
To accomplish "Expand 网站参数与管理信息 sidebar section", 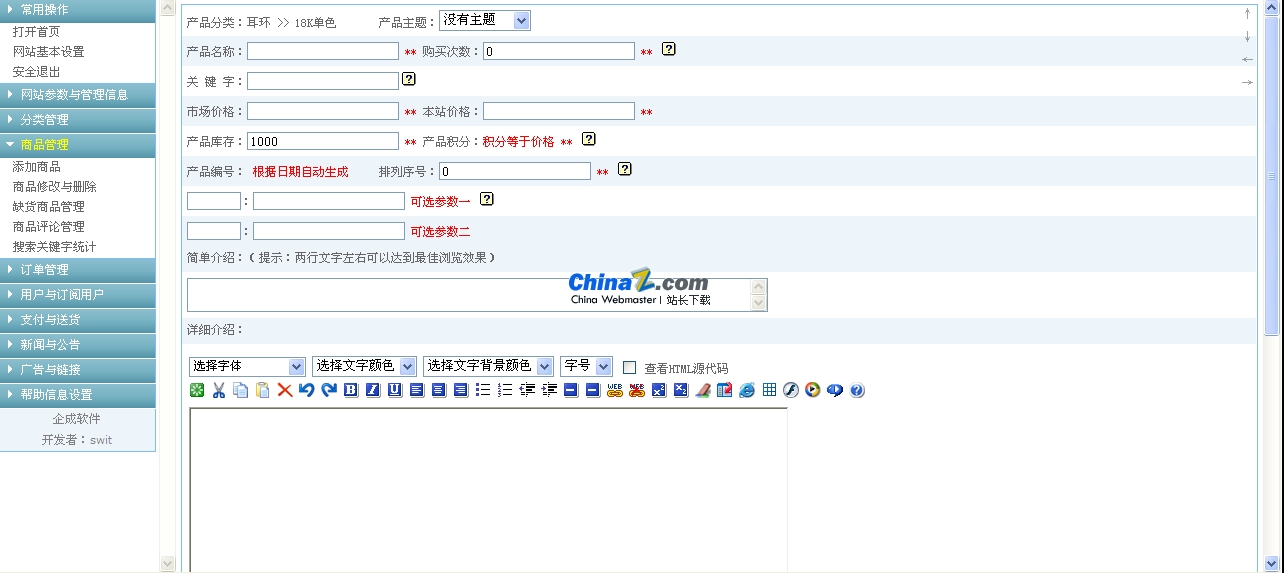I will [x=78, y=95].
